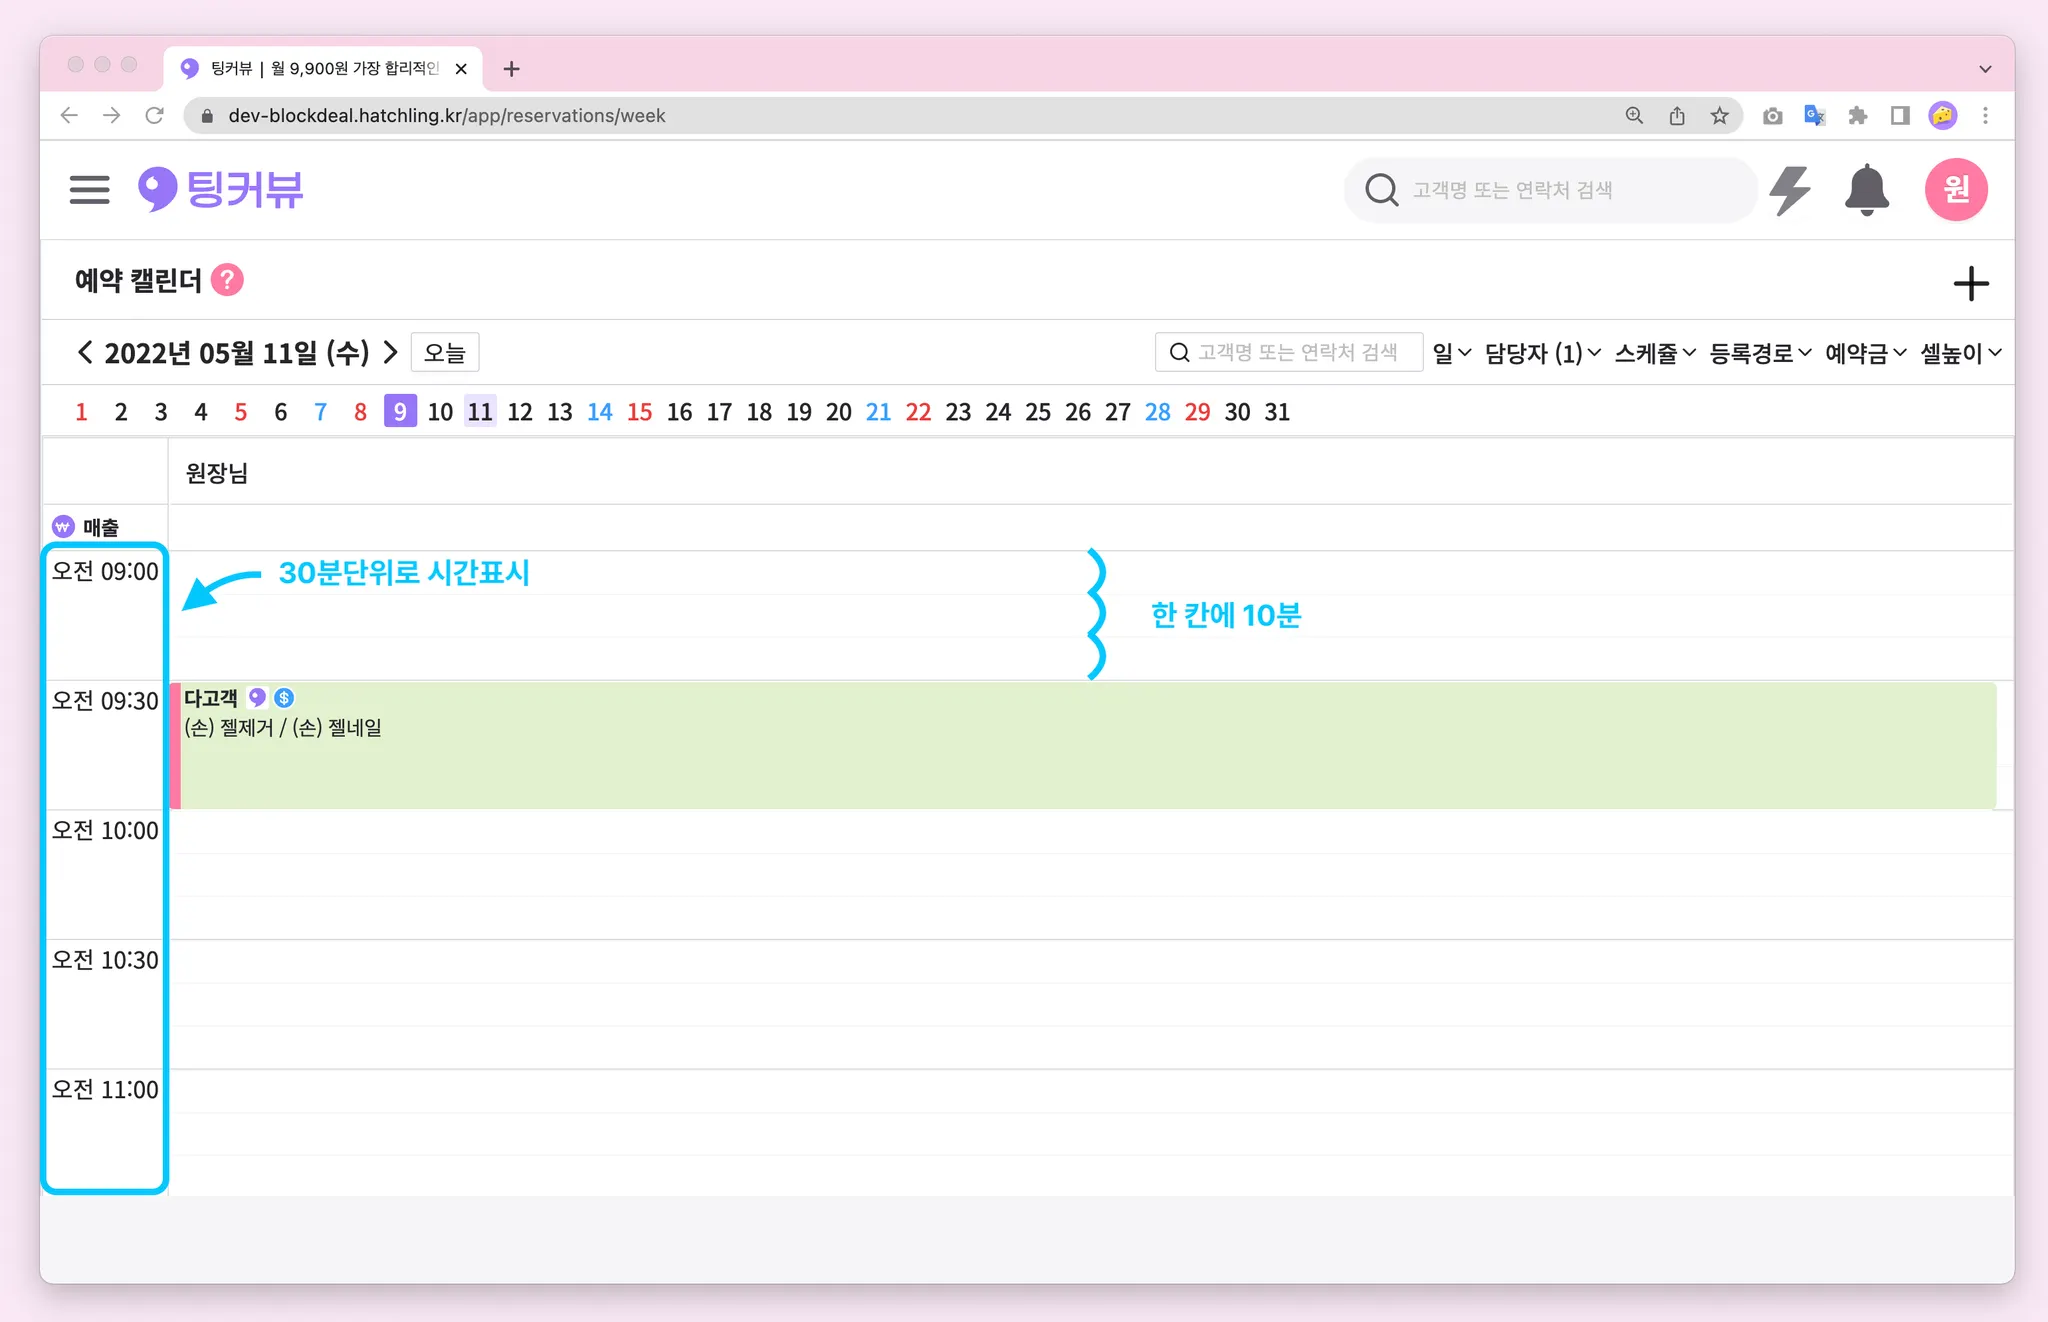This screenshot has width=2048, height=1322.
Task: Click the question mark help icon
Action: 228,280
